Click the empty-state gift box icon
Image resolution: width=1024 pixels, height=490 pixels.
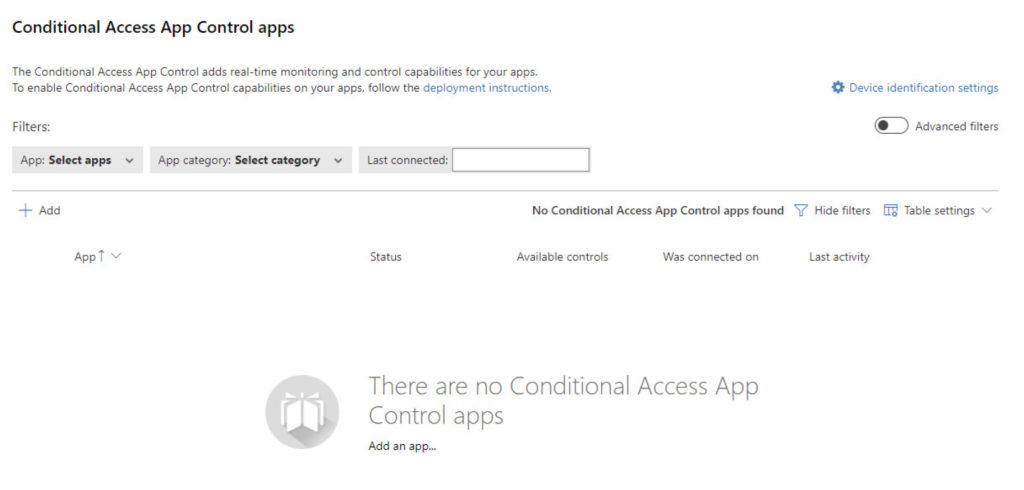[302, 412]
